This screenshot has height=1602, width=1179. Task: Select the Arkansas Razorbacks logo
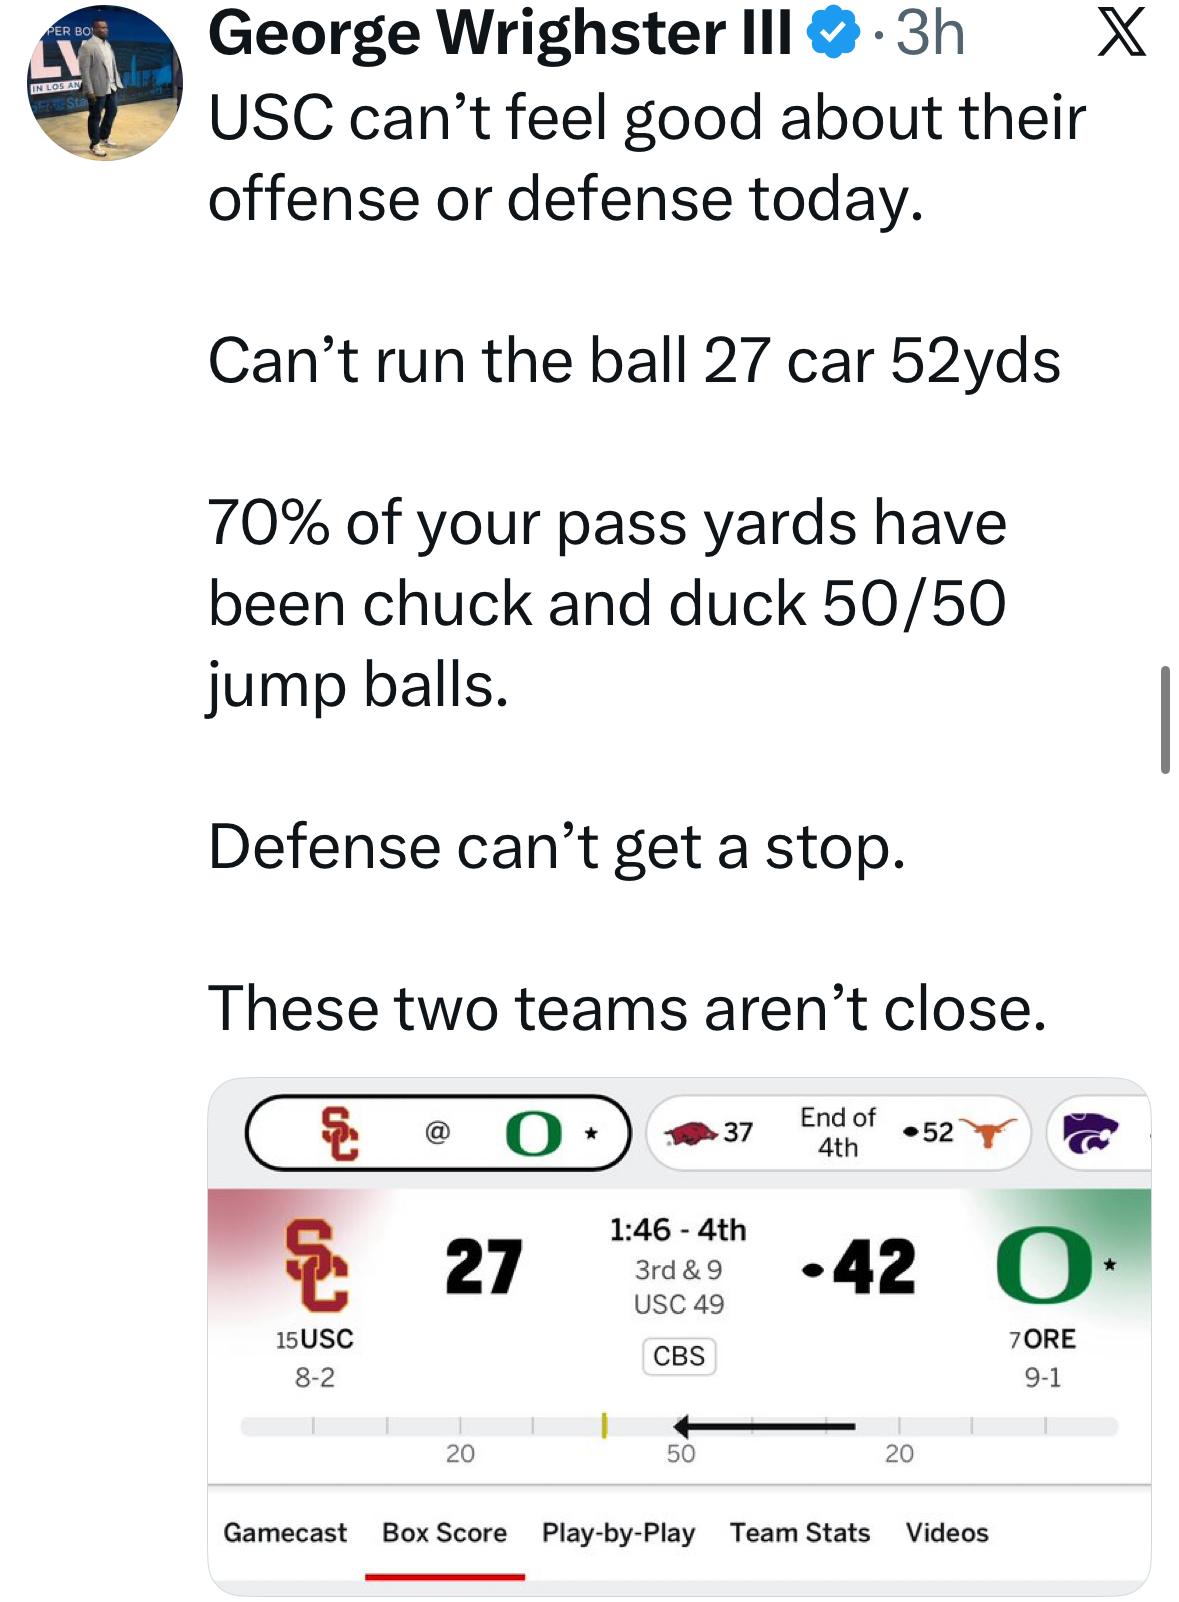694,1134
